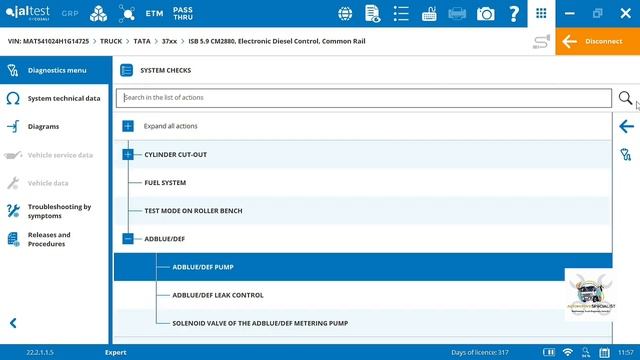Click the magnifier search icon
Viewport: 640px width, 360px height.
(625, 98)
